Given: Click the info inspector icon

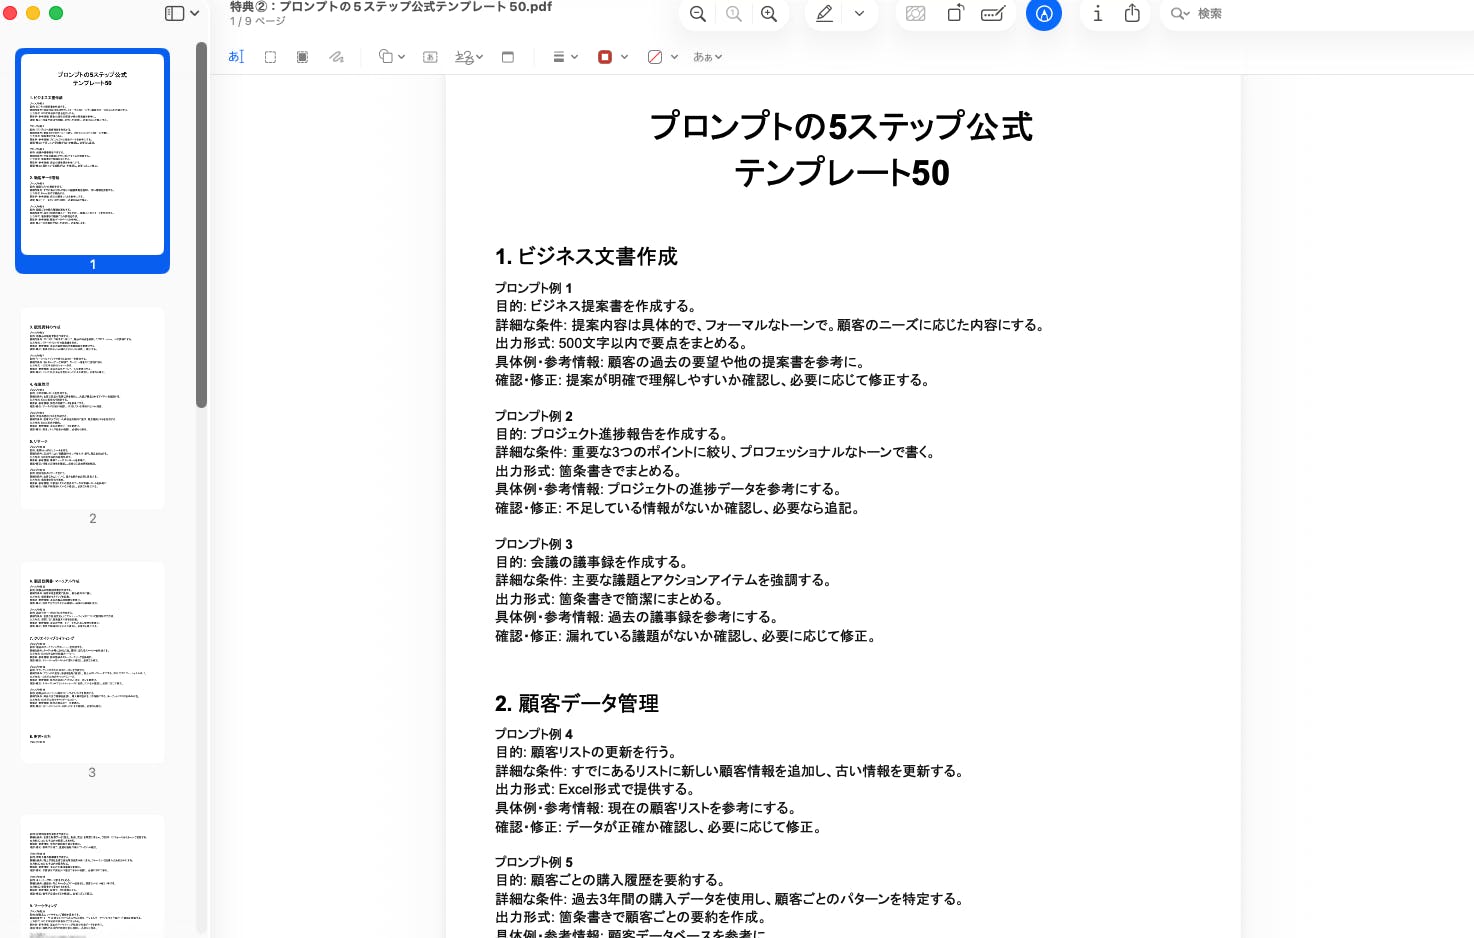Looking at the screenshot, I should tap(1097, 14).
